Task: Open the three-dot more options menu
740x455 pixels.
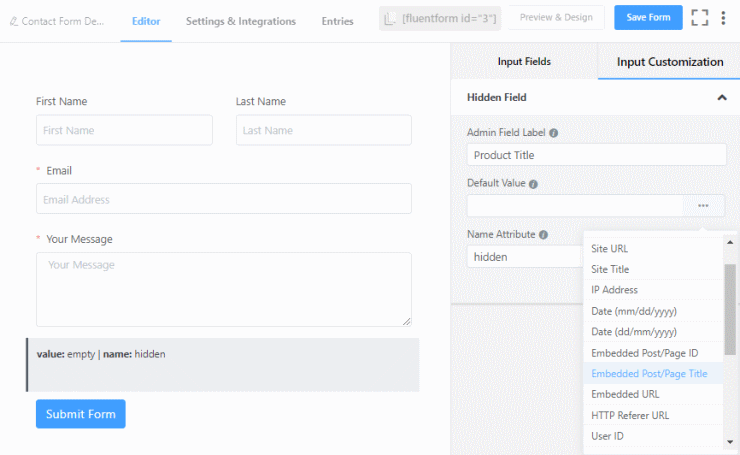Action: [x=723, y=18]
